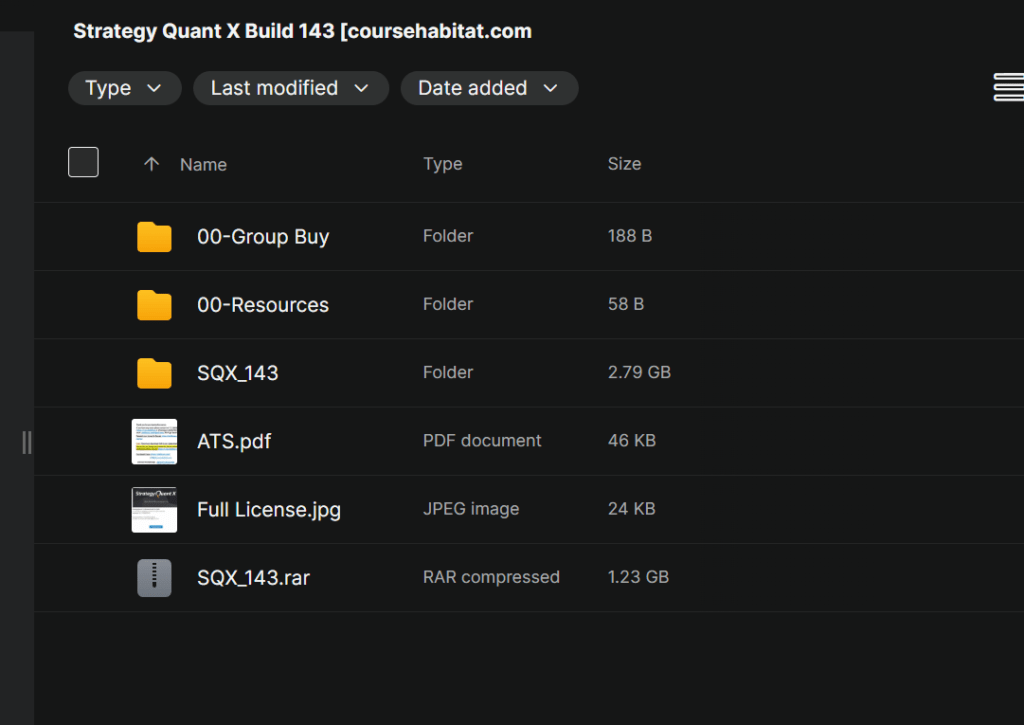
Task: Sort by the Type column header
Action: pos(443,164)
